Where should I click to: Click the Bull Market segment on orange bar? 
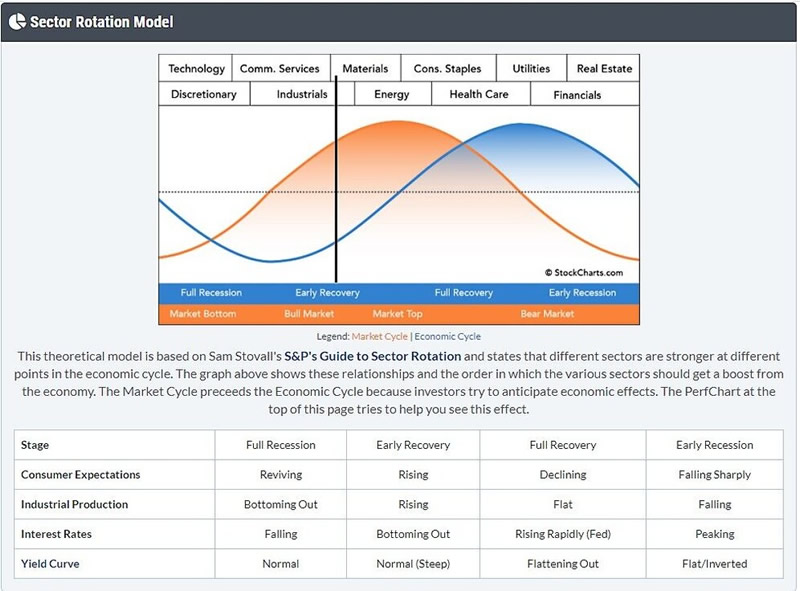[x=309, y=314]
